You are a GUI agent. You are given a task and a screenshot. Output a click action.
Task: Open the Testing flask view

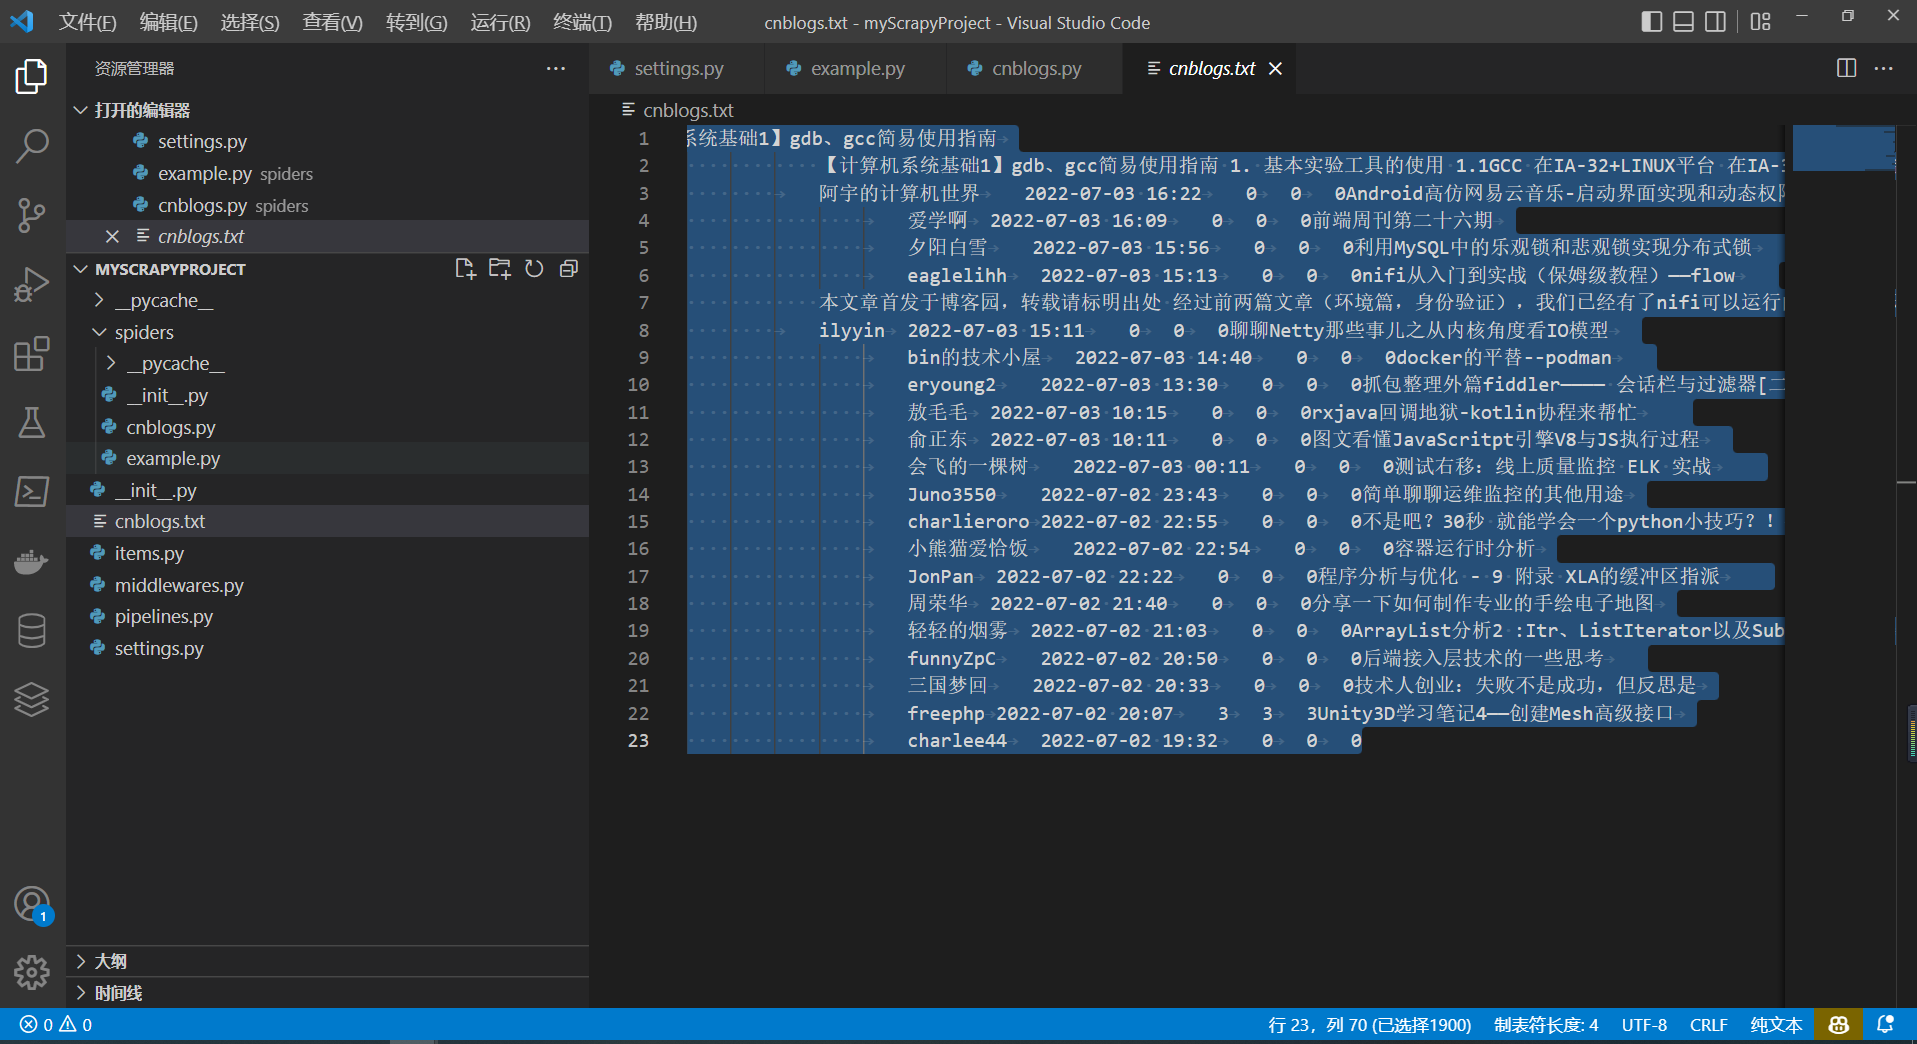32,422
